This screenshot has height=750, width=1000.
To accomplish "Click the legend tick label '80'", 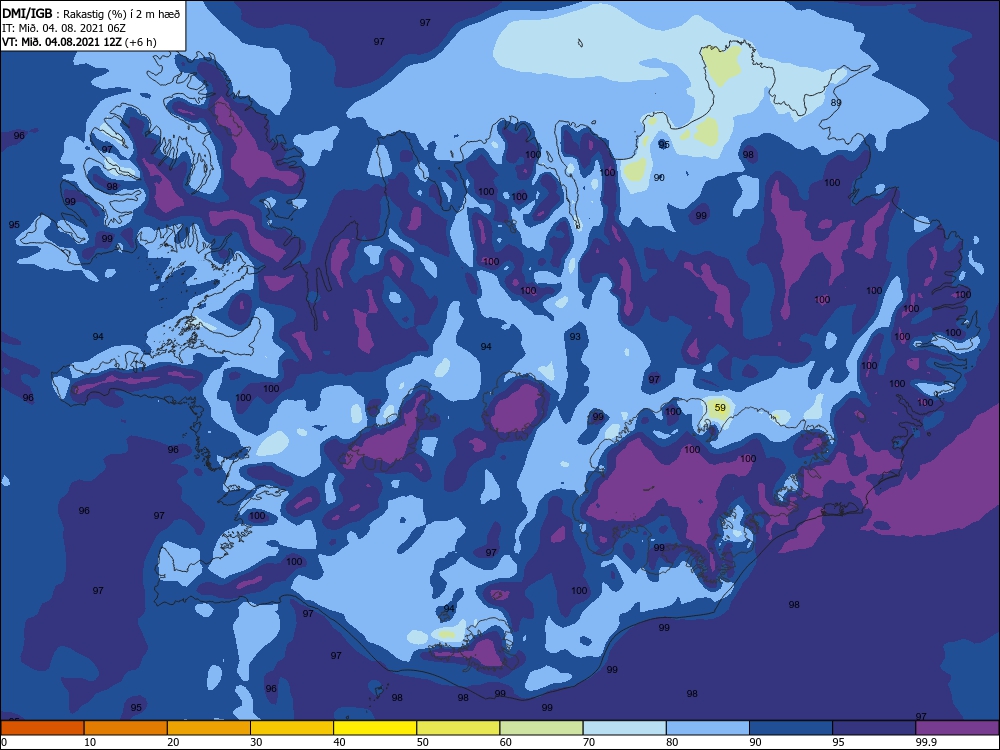I will (672, 742).
